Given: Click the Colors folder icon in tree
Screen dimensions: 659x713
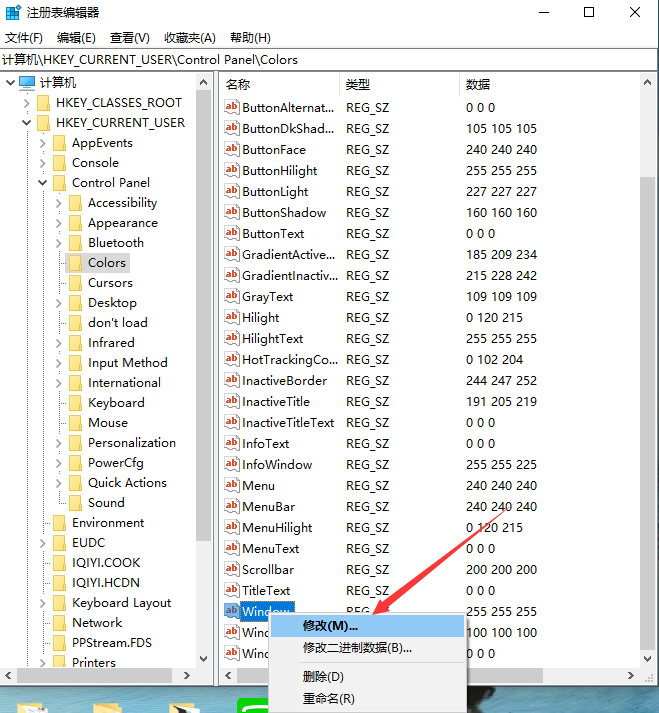Looking at the screenshot, I should (74, 263).
